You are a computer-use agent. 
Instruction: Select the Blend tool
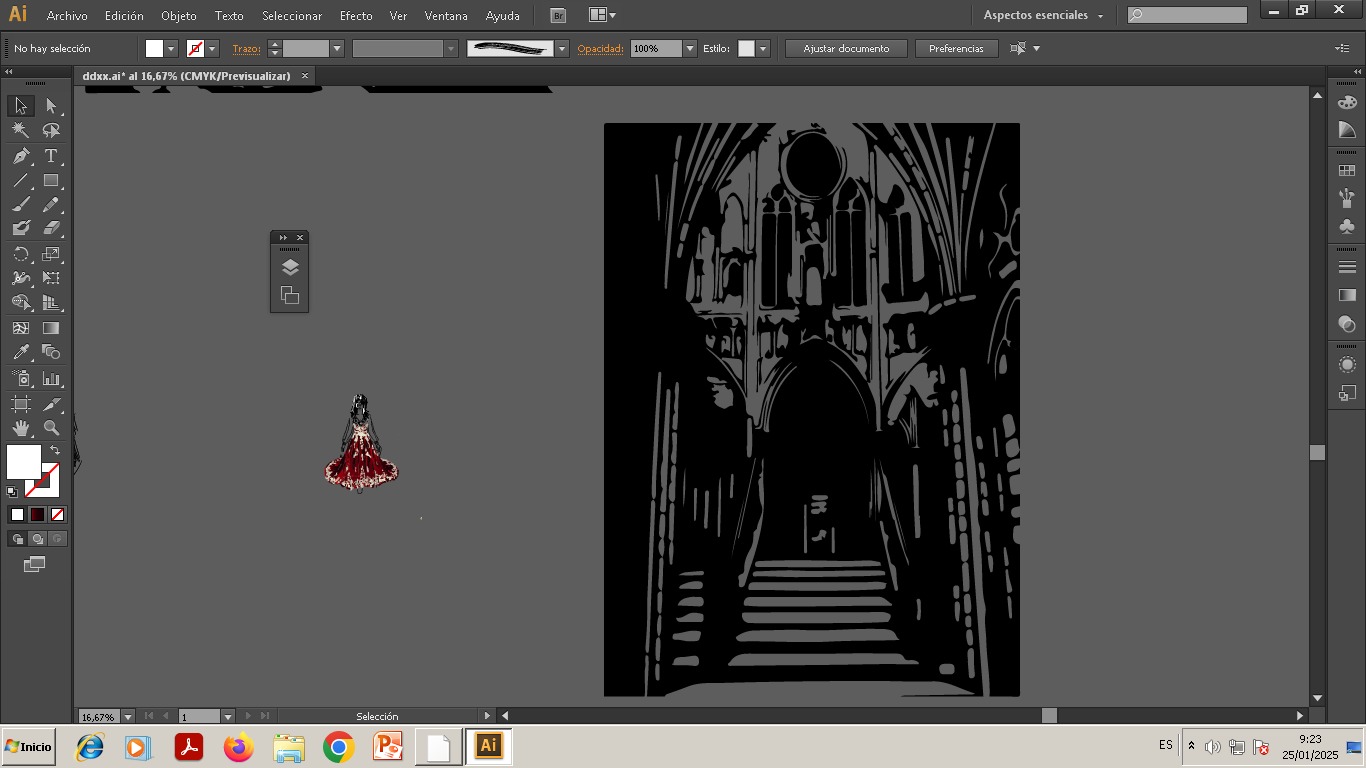(x=51, y=352)
